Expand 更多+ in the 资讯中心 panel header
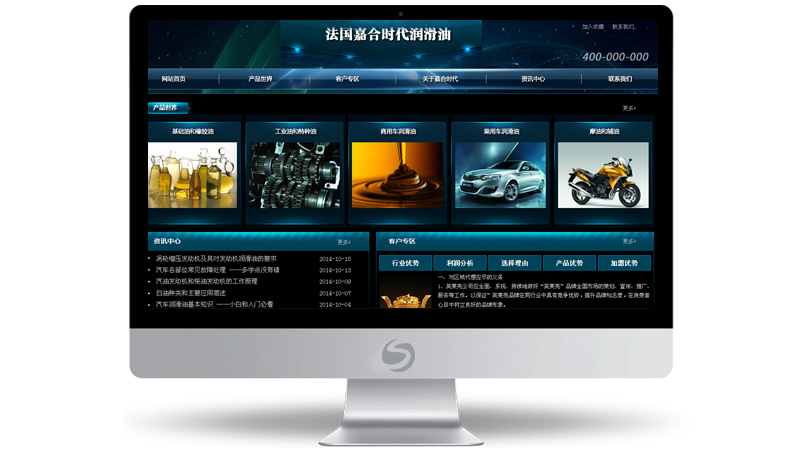 point(344,241)
